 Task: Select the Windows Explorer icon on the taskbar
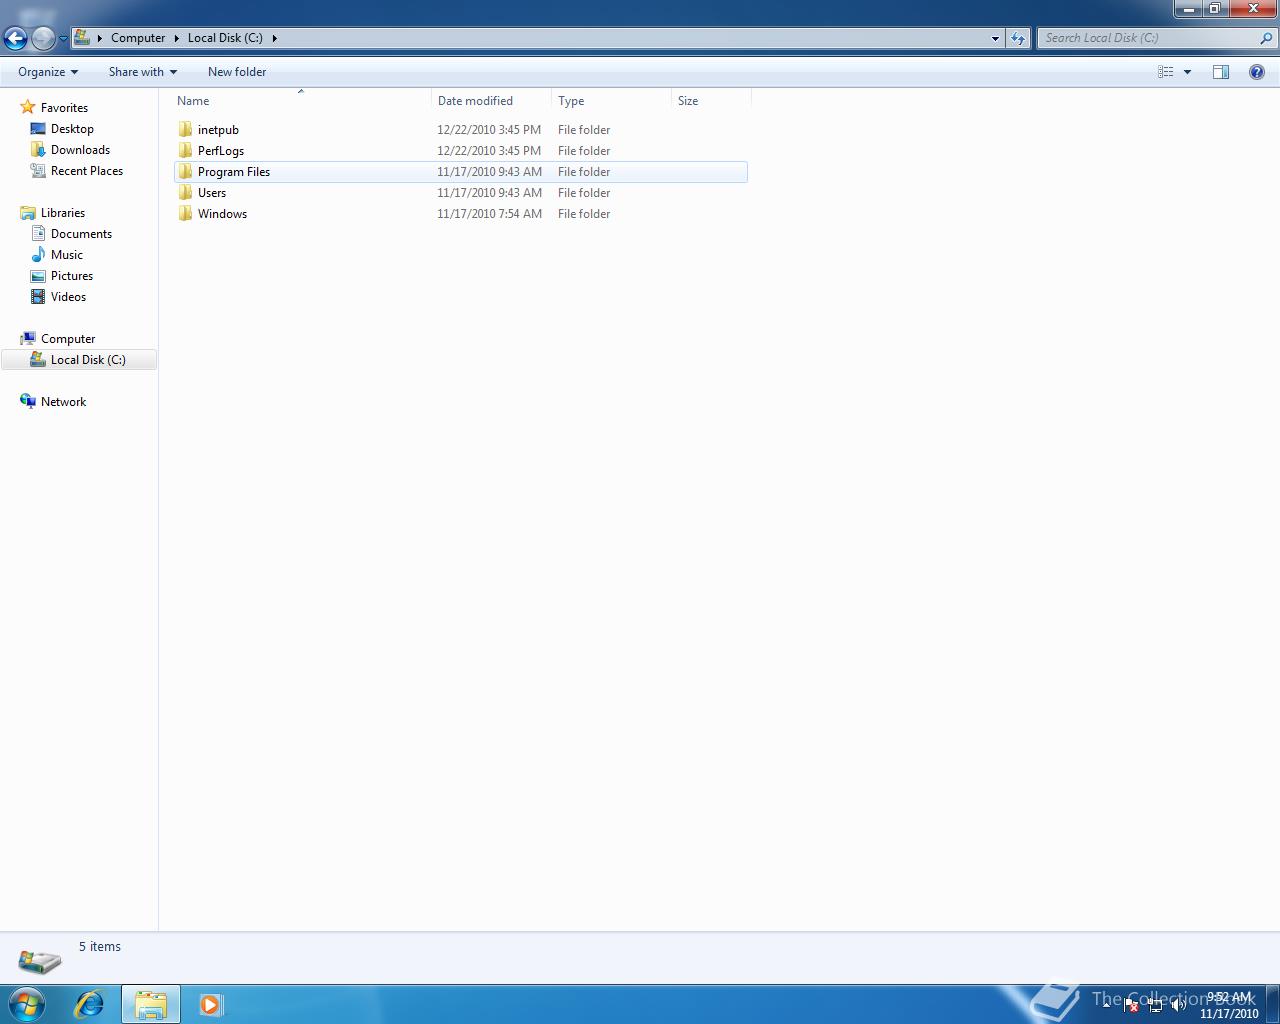150,1004
